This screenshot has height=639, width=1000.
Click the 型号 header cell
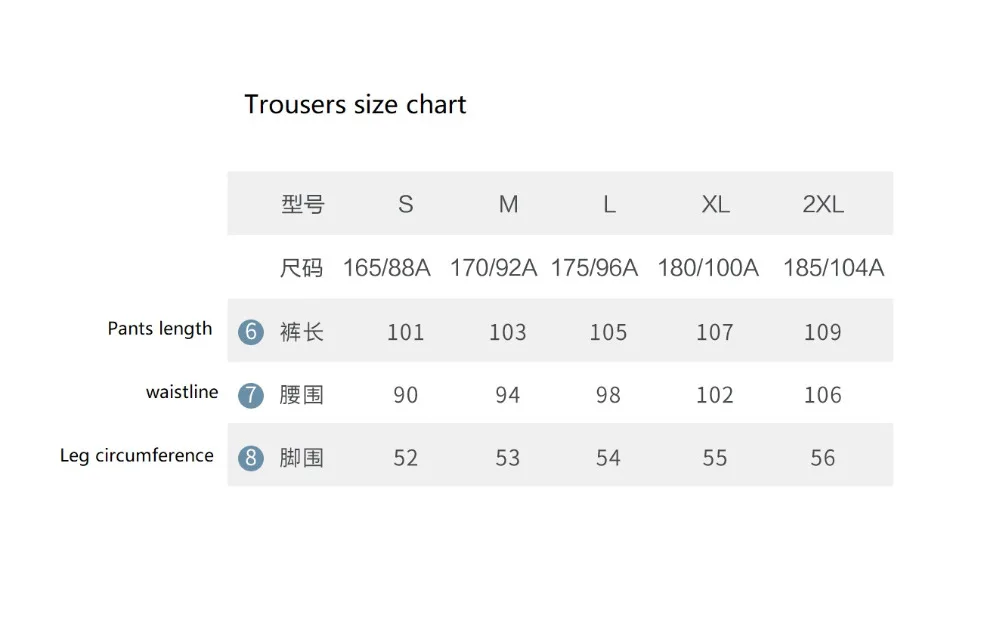[x=303, y=204]
